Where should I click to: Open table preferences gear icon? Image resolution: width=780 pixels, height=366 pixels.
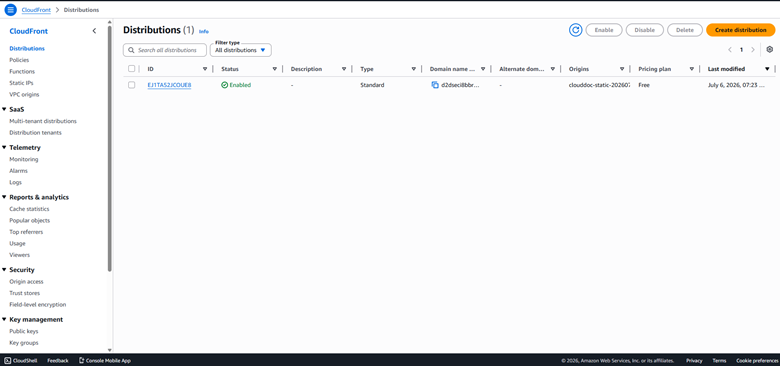pyautogui.click(x=770, y=50)
